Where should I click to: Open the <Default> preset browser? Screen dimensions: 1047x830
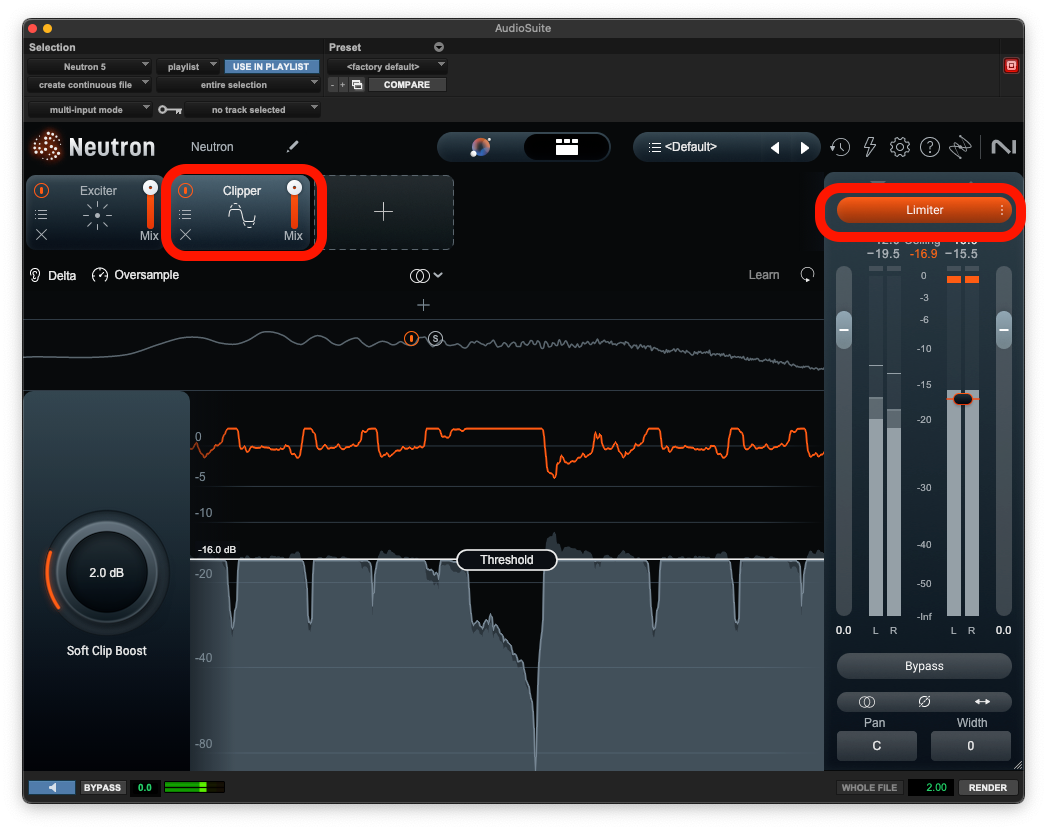pyautogui.click(x=690, y=147)
